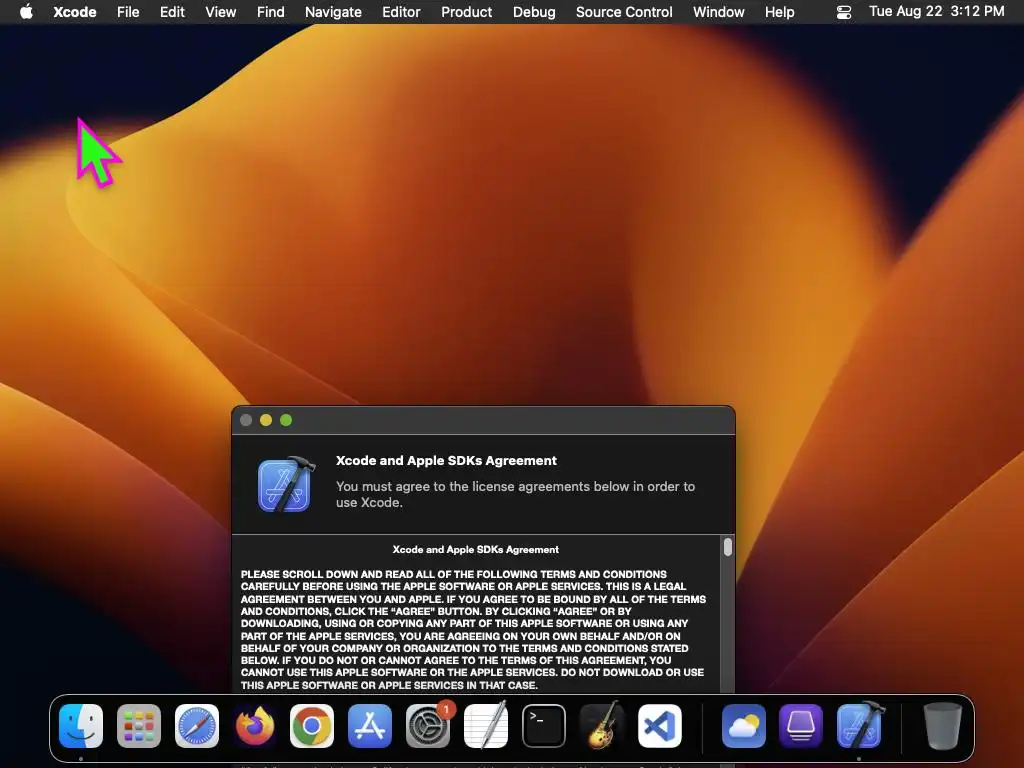The image size is (1024, 768).
Task: Launch Google Chrome from the Dock
Action: pos(312,726)
